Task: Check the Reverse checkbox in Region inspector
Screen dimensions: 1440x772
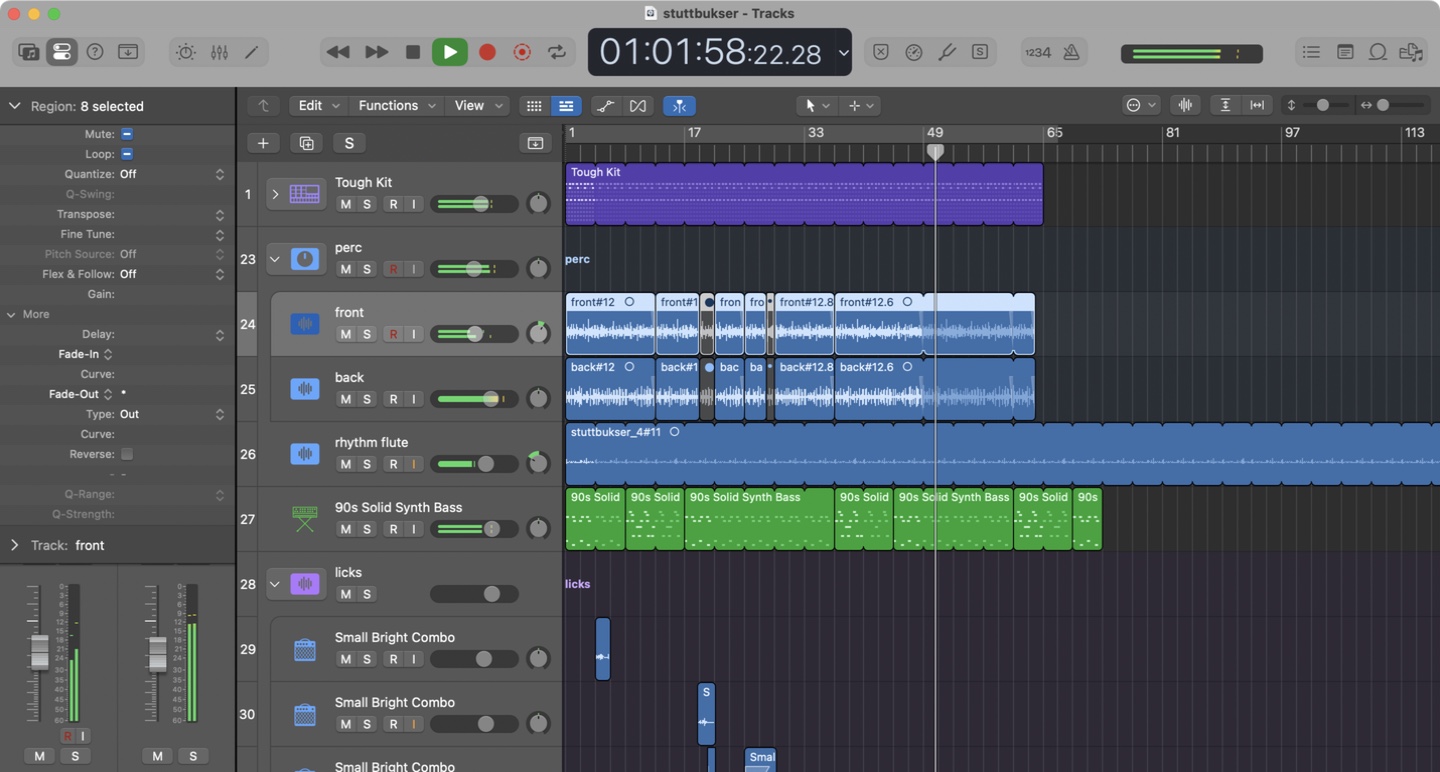Action: (x=127, y=454)
